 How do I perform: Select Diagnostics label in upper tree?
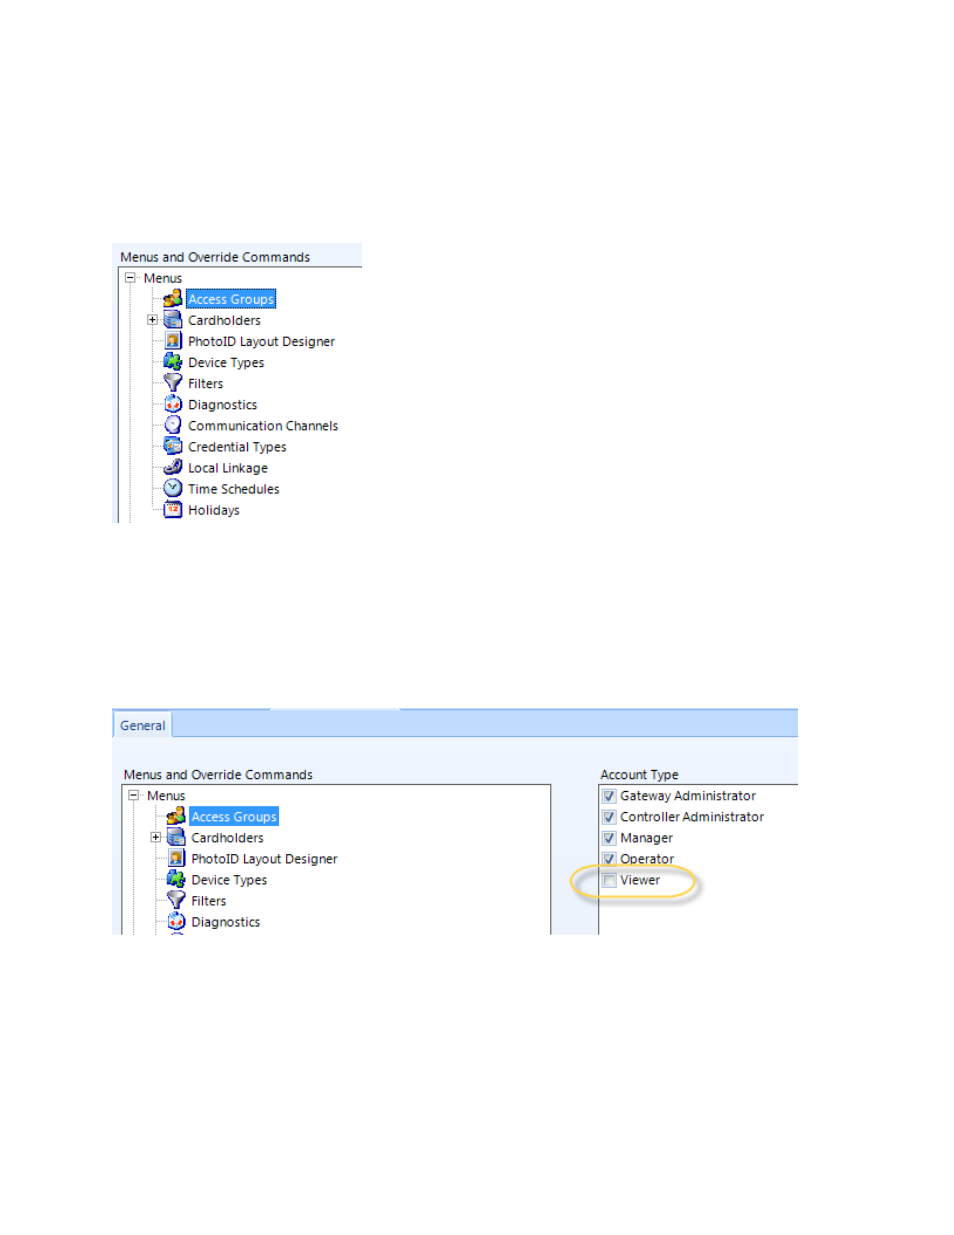pyautogui.click(x=222, y=404)
